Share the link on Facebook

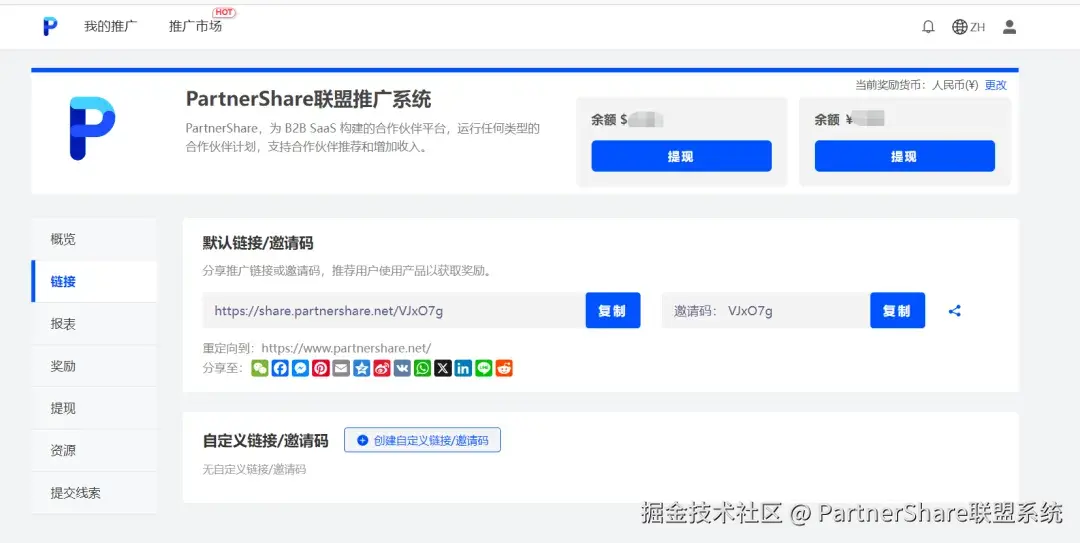pyautogui.click(x=280, y=369)
